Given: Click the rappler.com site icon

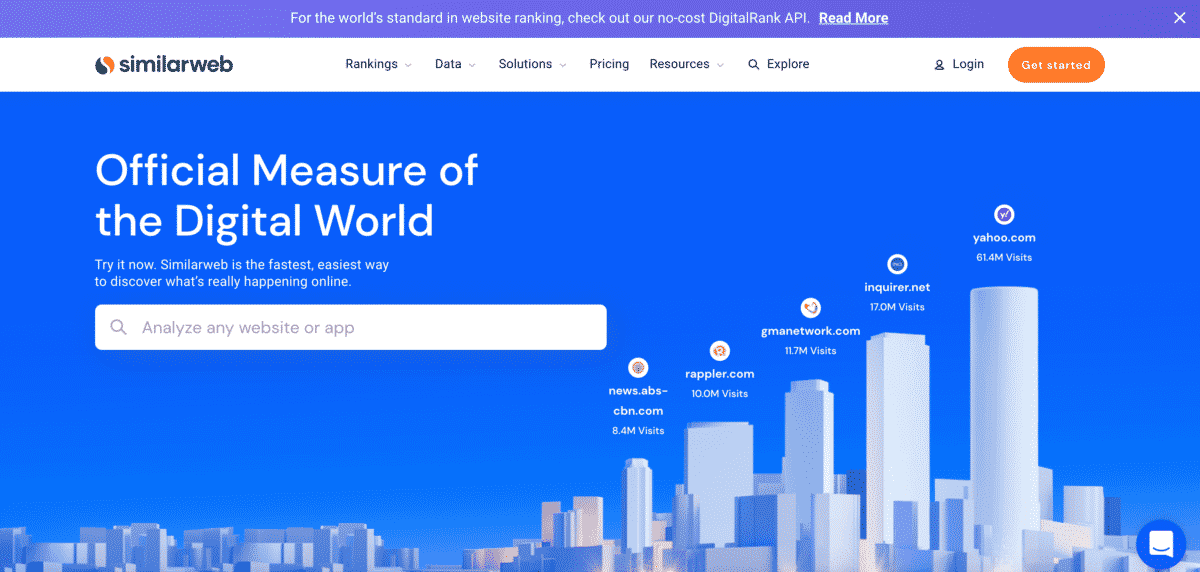Looking at the screenshot, I should [719, 351].
